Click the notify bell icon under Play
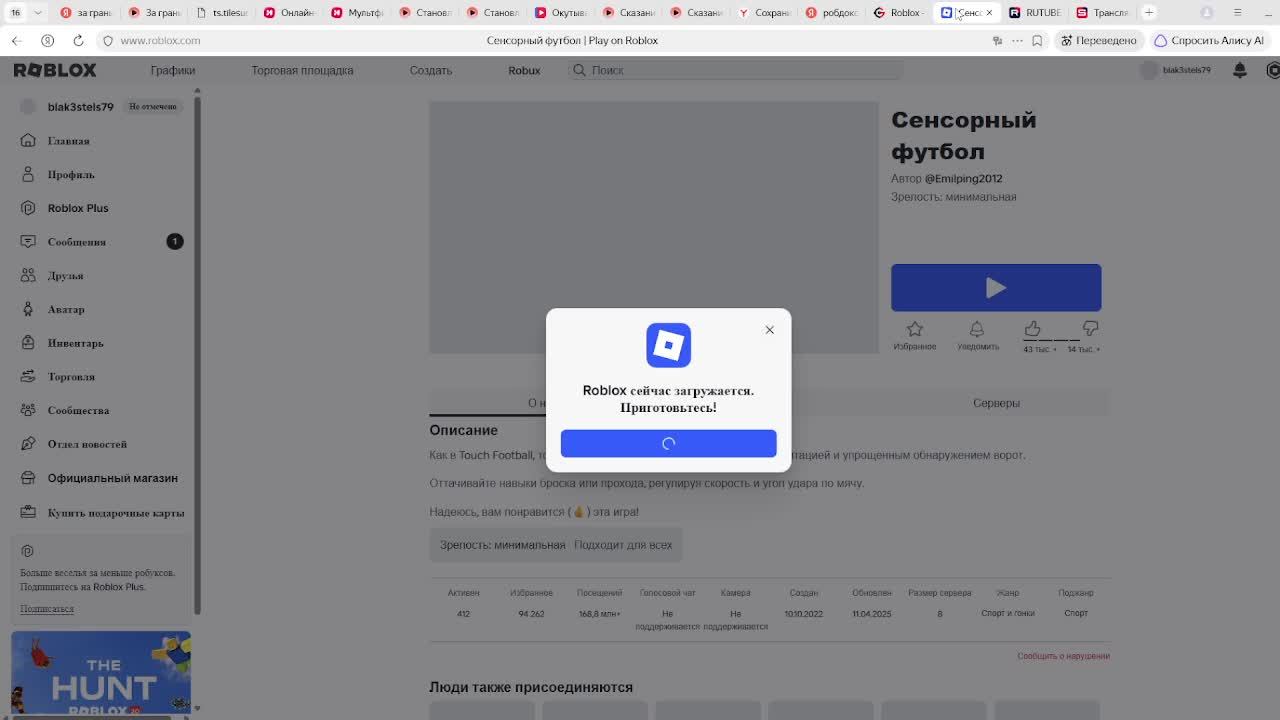Screen dimensions: 1280x720 click(977, 329)
